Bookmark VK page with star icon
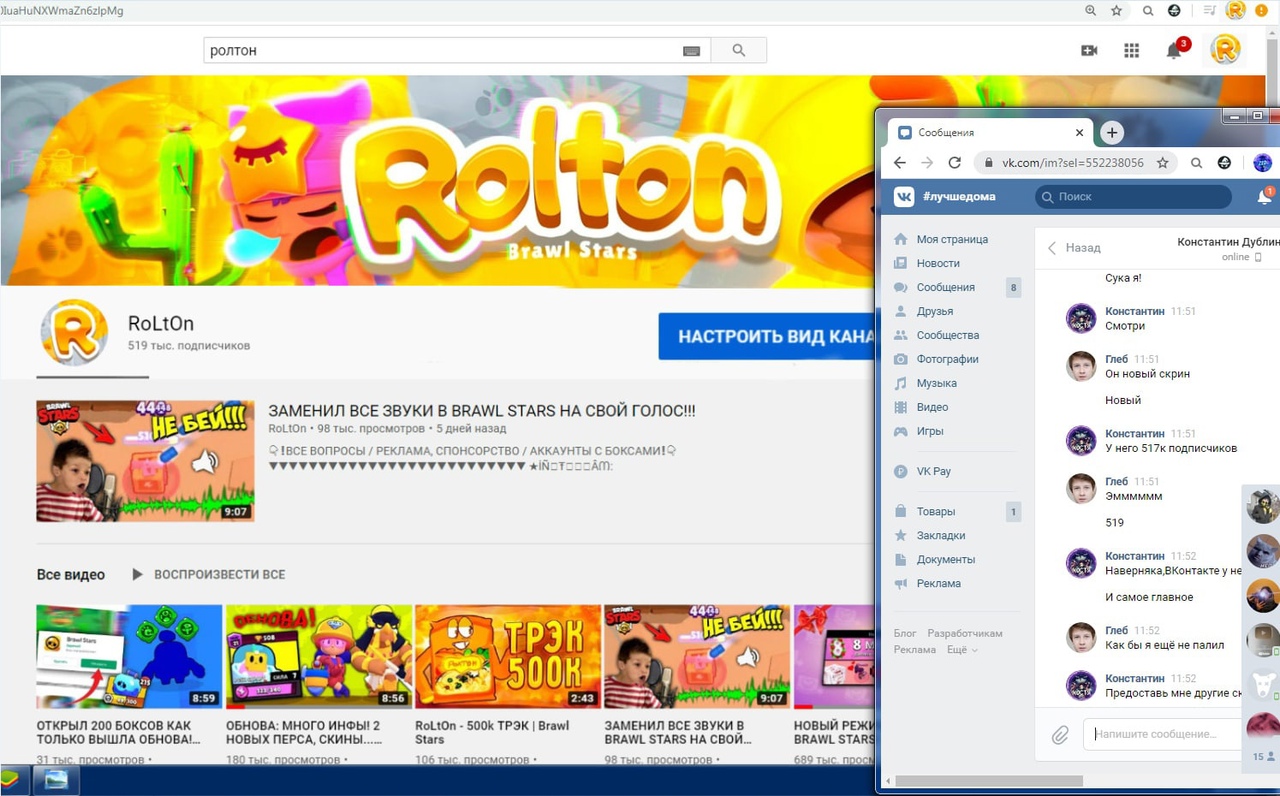 click(1162, 163)
